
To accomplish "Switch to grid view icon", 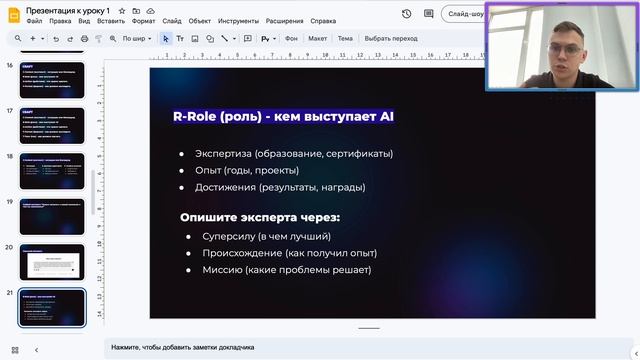I will pos(15,350).
